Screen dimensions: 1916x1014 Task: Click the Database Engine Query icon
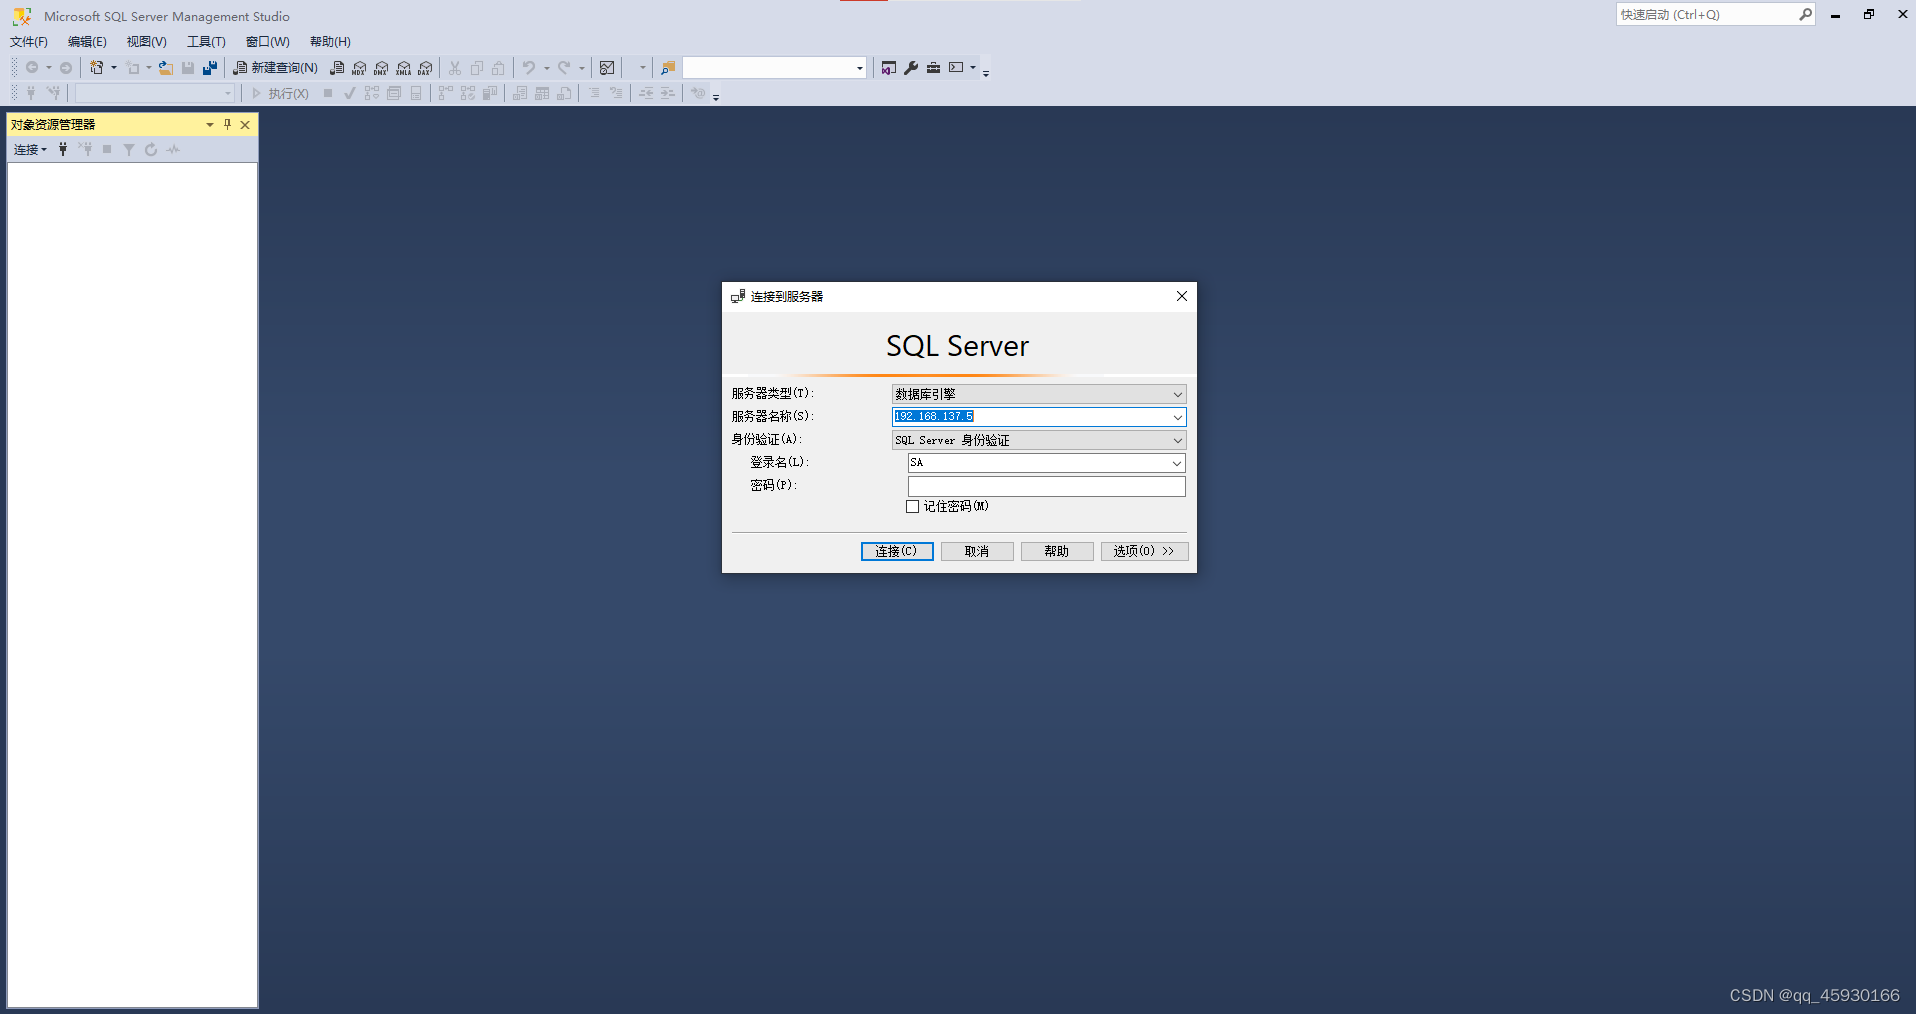tap(337, 68)
